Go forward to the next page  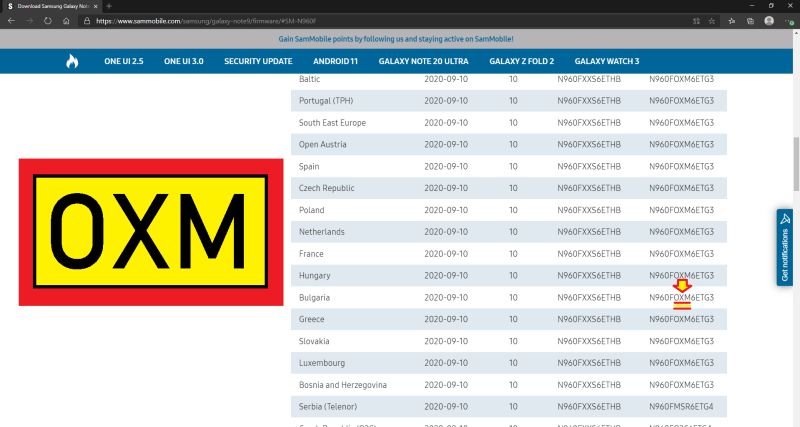click(30, 21)
